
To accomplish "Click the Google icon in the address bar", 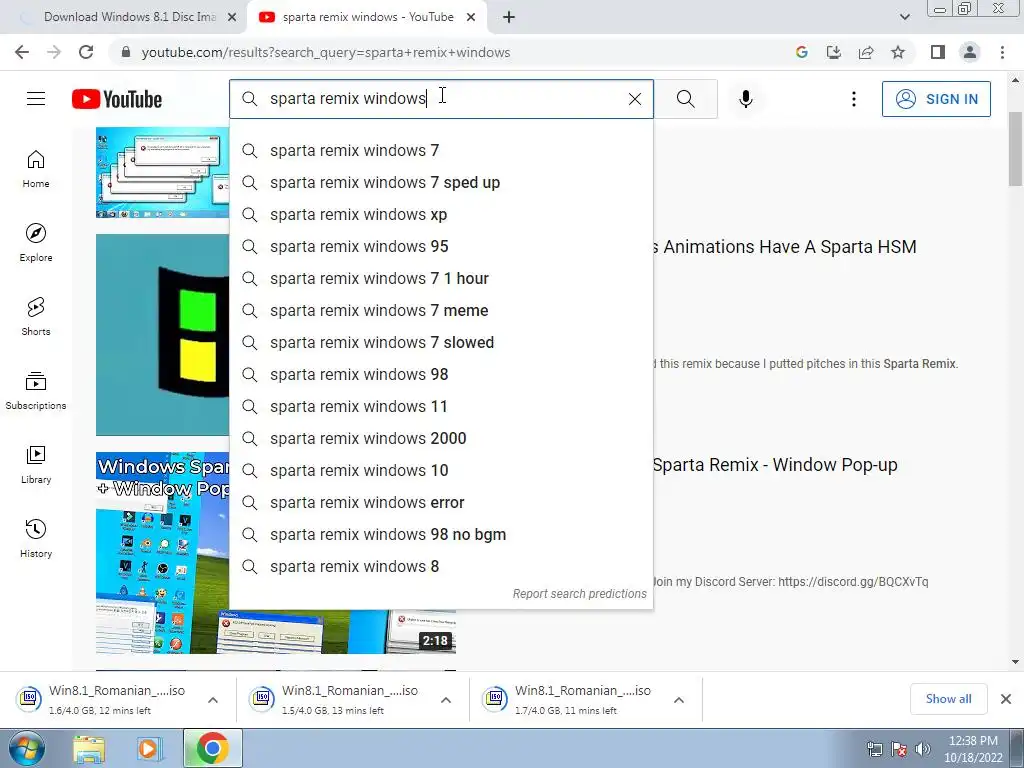I will point(802,52).
